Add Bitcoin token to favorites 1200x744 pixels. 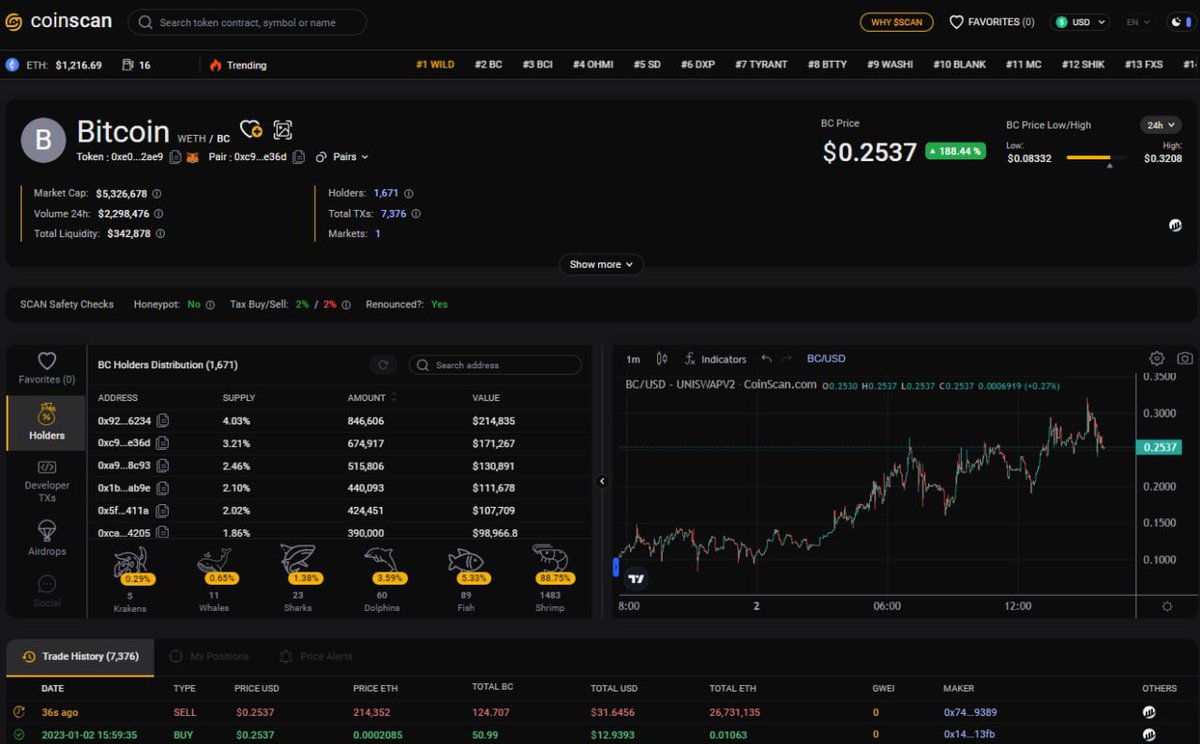(250, 130)
